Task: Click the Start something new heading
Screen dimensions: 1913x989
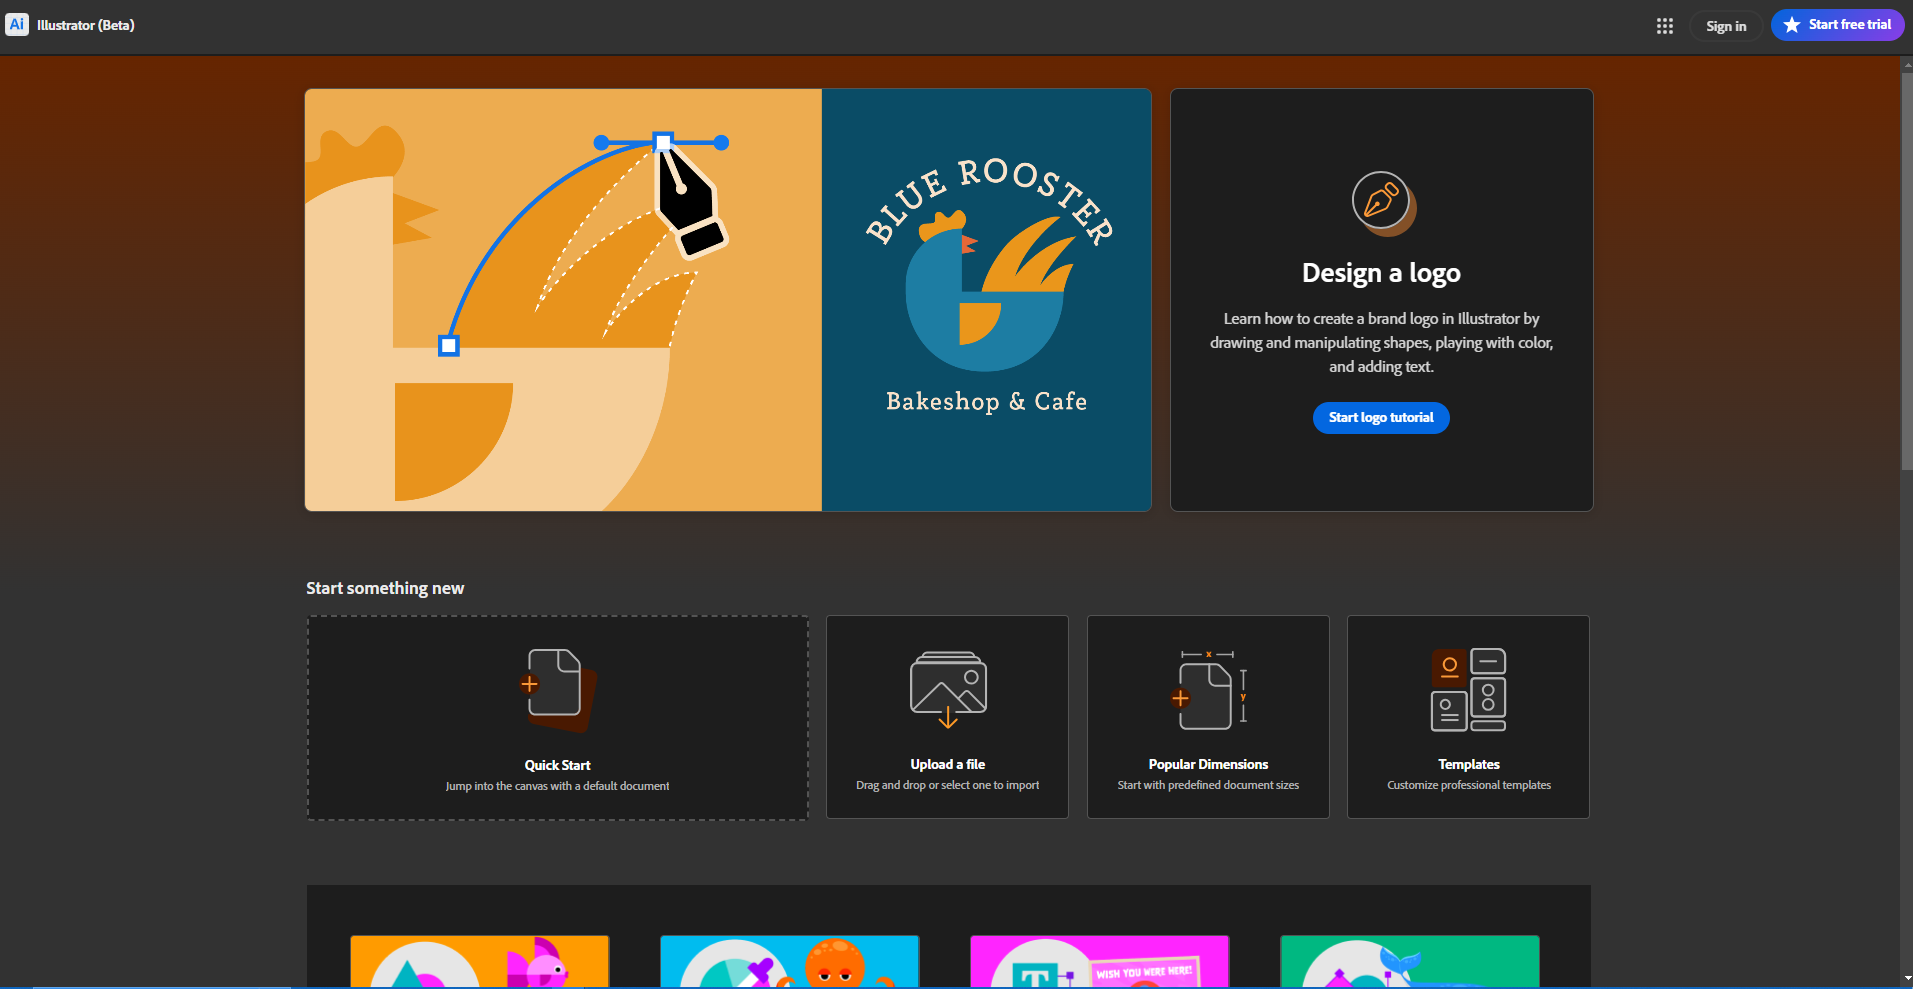Action: pyautogui.click(x=385, y=588)
